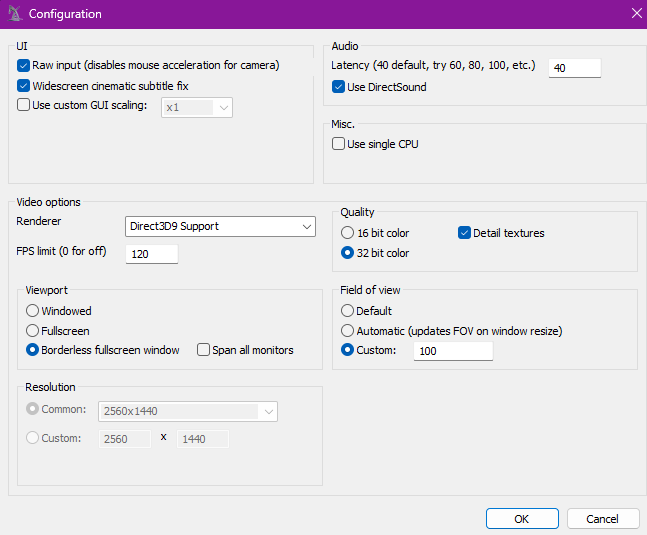
Task: Click the FPS limit input field
Action: [152, 254]
